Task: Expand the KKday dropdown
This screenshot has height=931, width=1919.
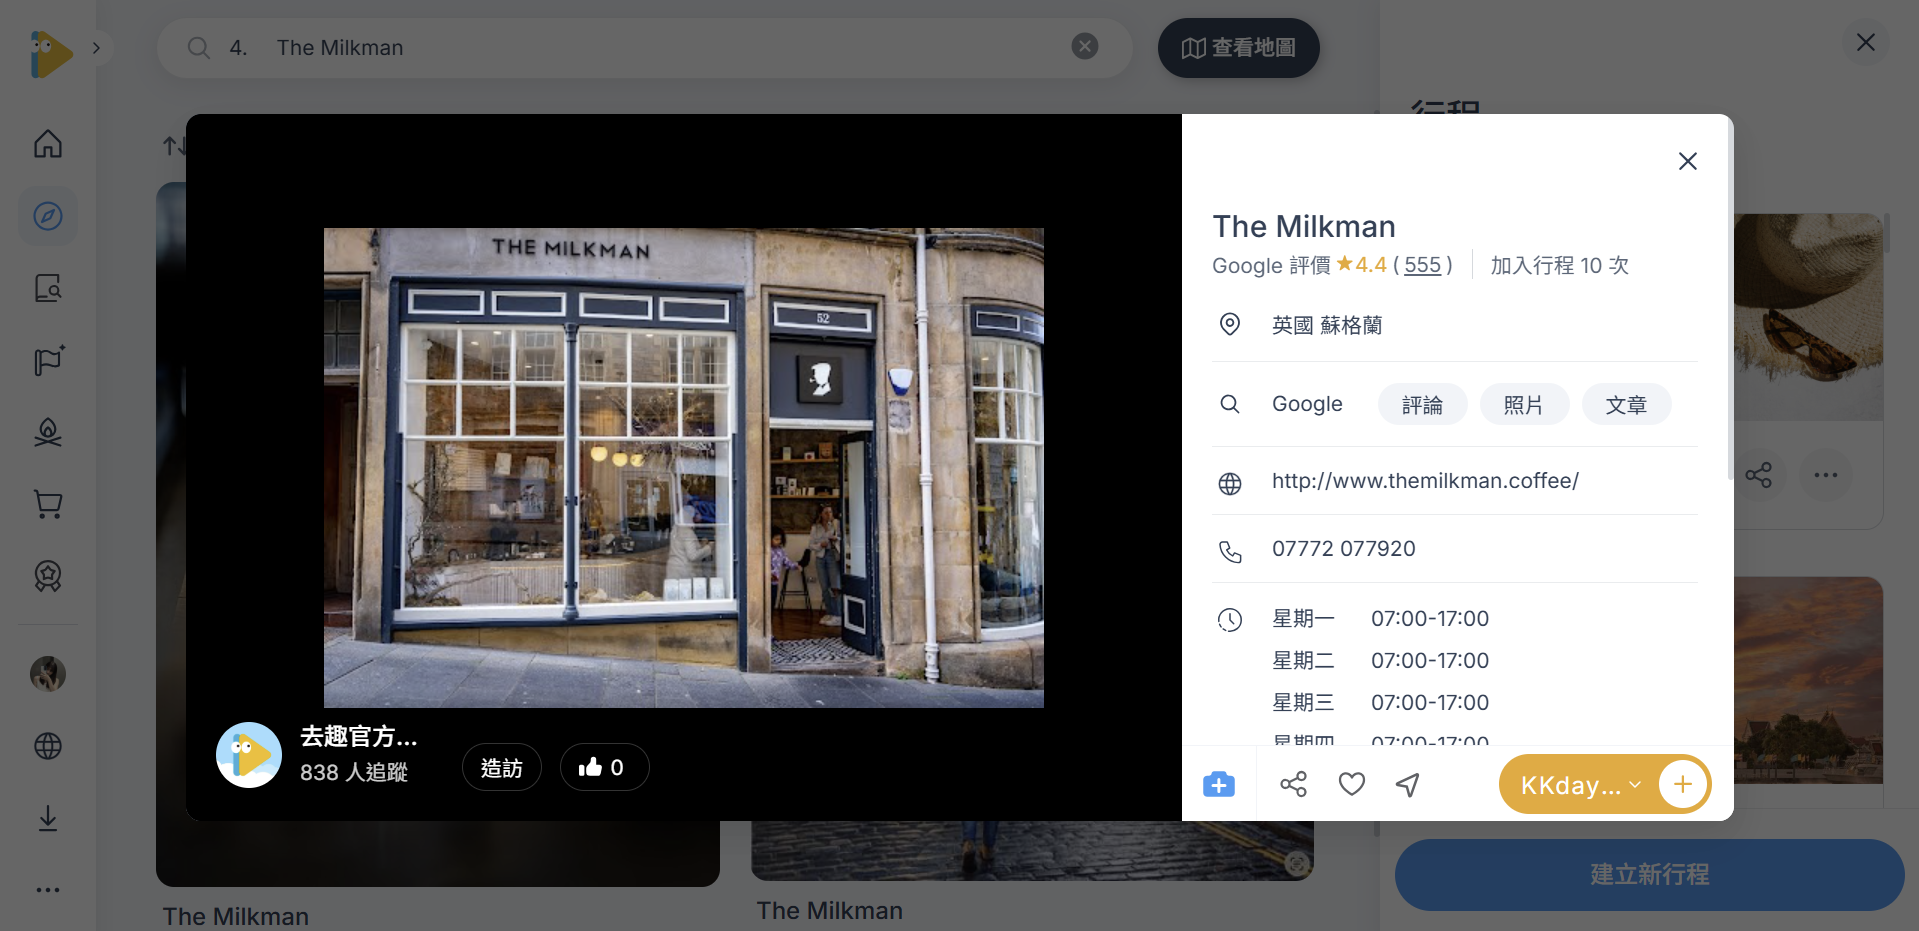Action: [1636, 784]
